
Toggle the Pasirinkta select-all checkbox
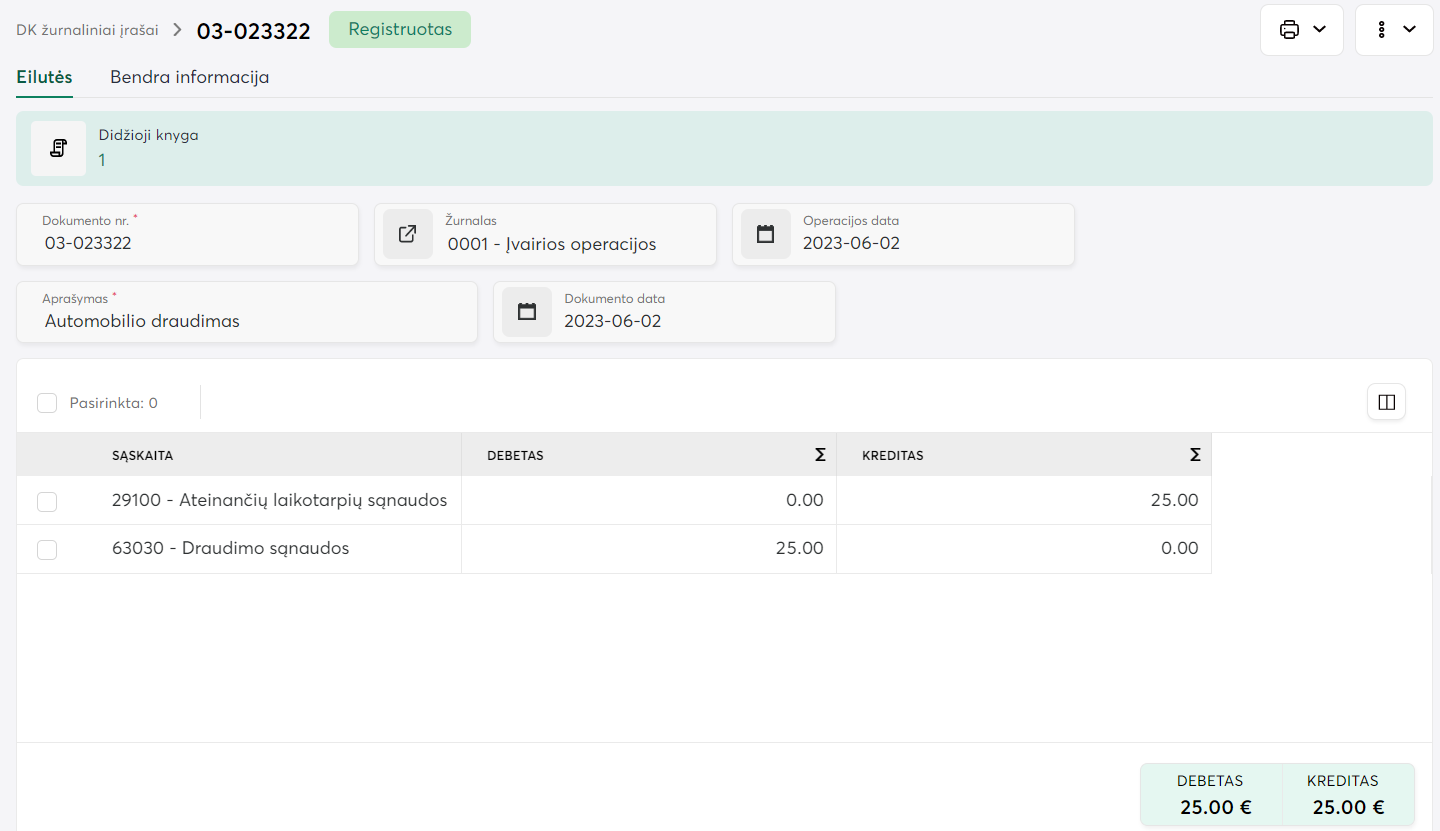(x=47, y=403)
